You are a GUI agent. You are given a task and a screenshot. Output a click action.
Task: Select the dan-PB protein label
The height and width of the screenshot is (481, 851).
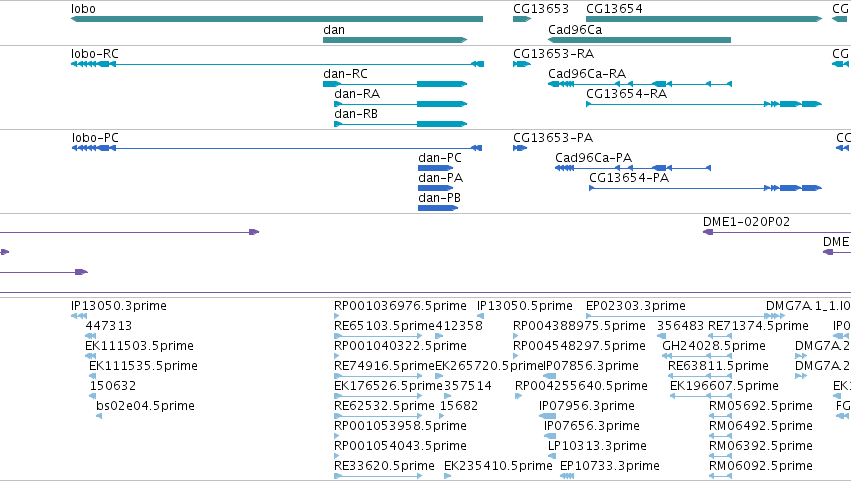point(440,198)
